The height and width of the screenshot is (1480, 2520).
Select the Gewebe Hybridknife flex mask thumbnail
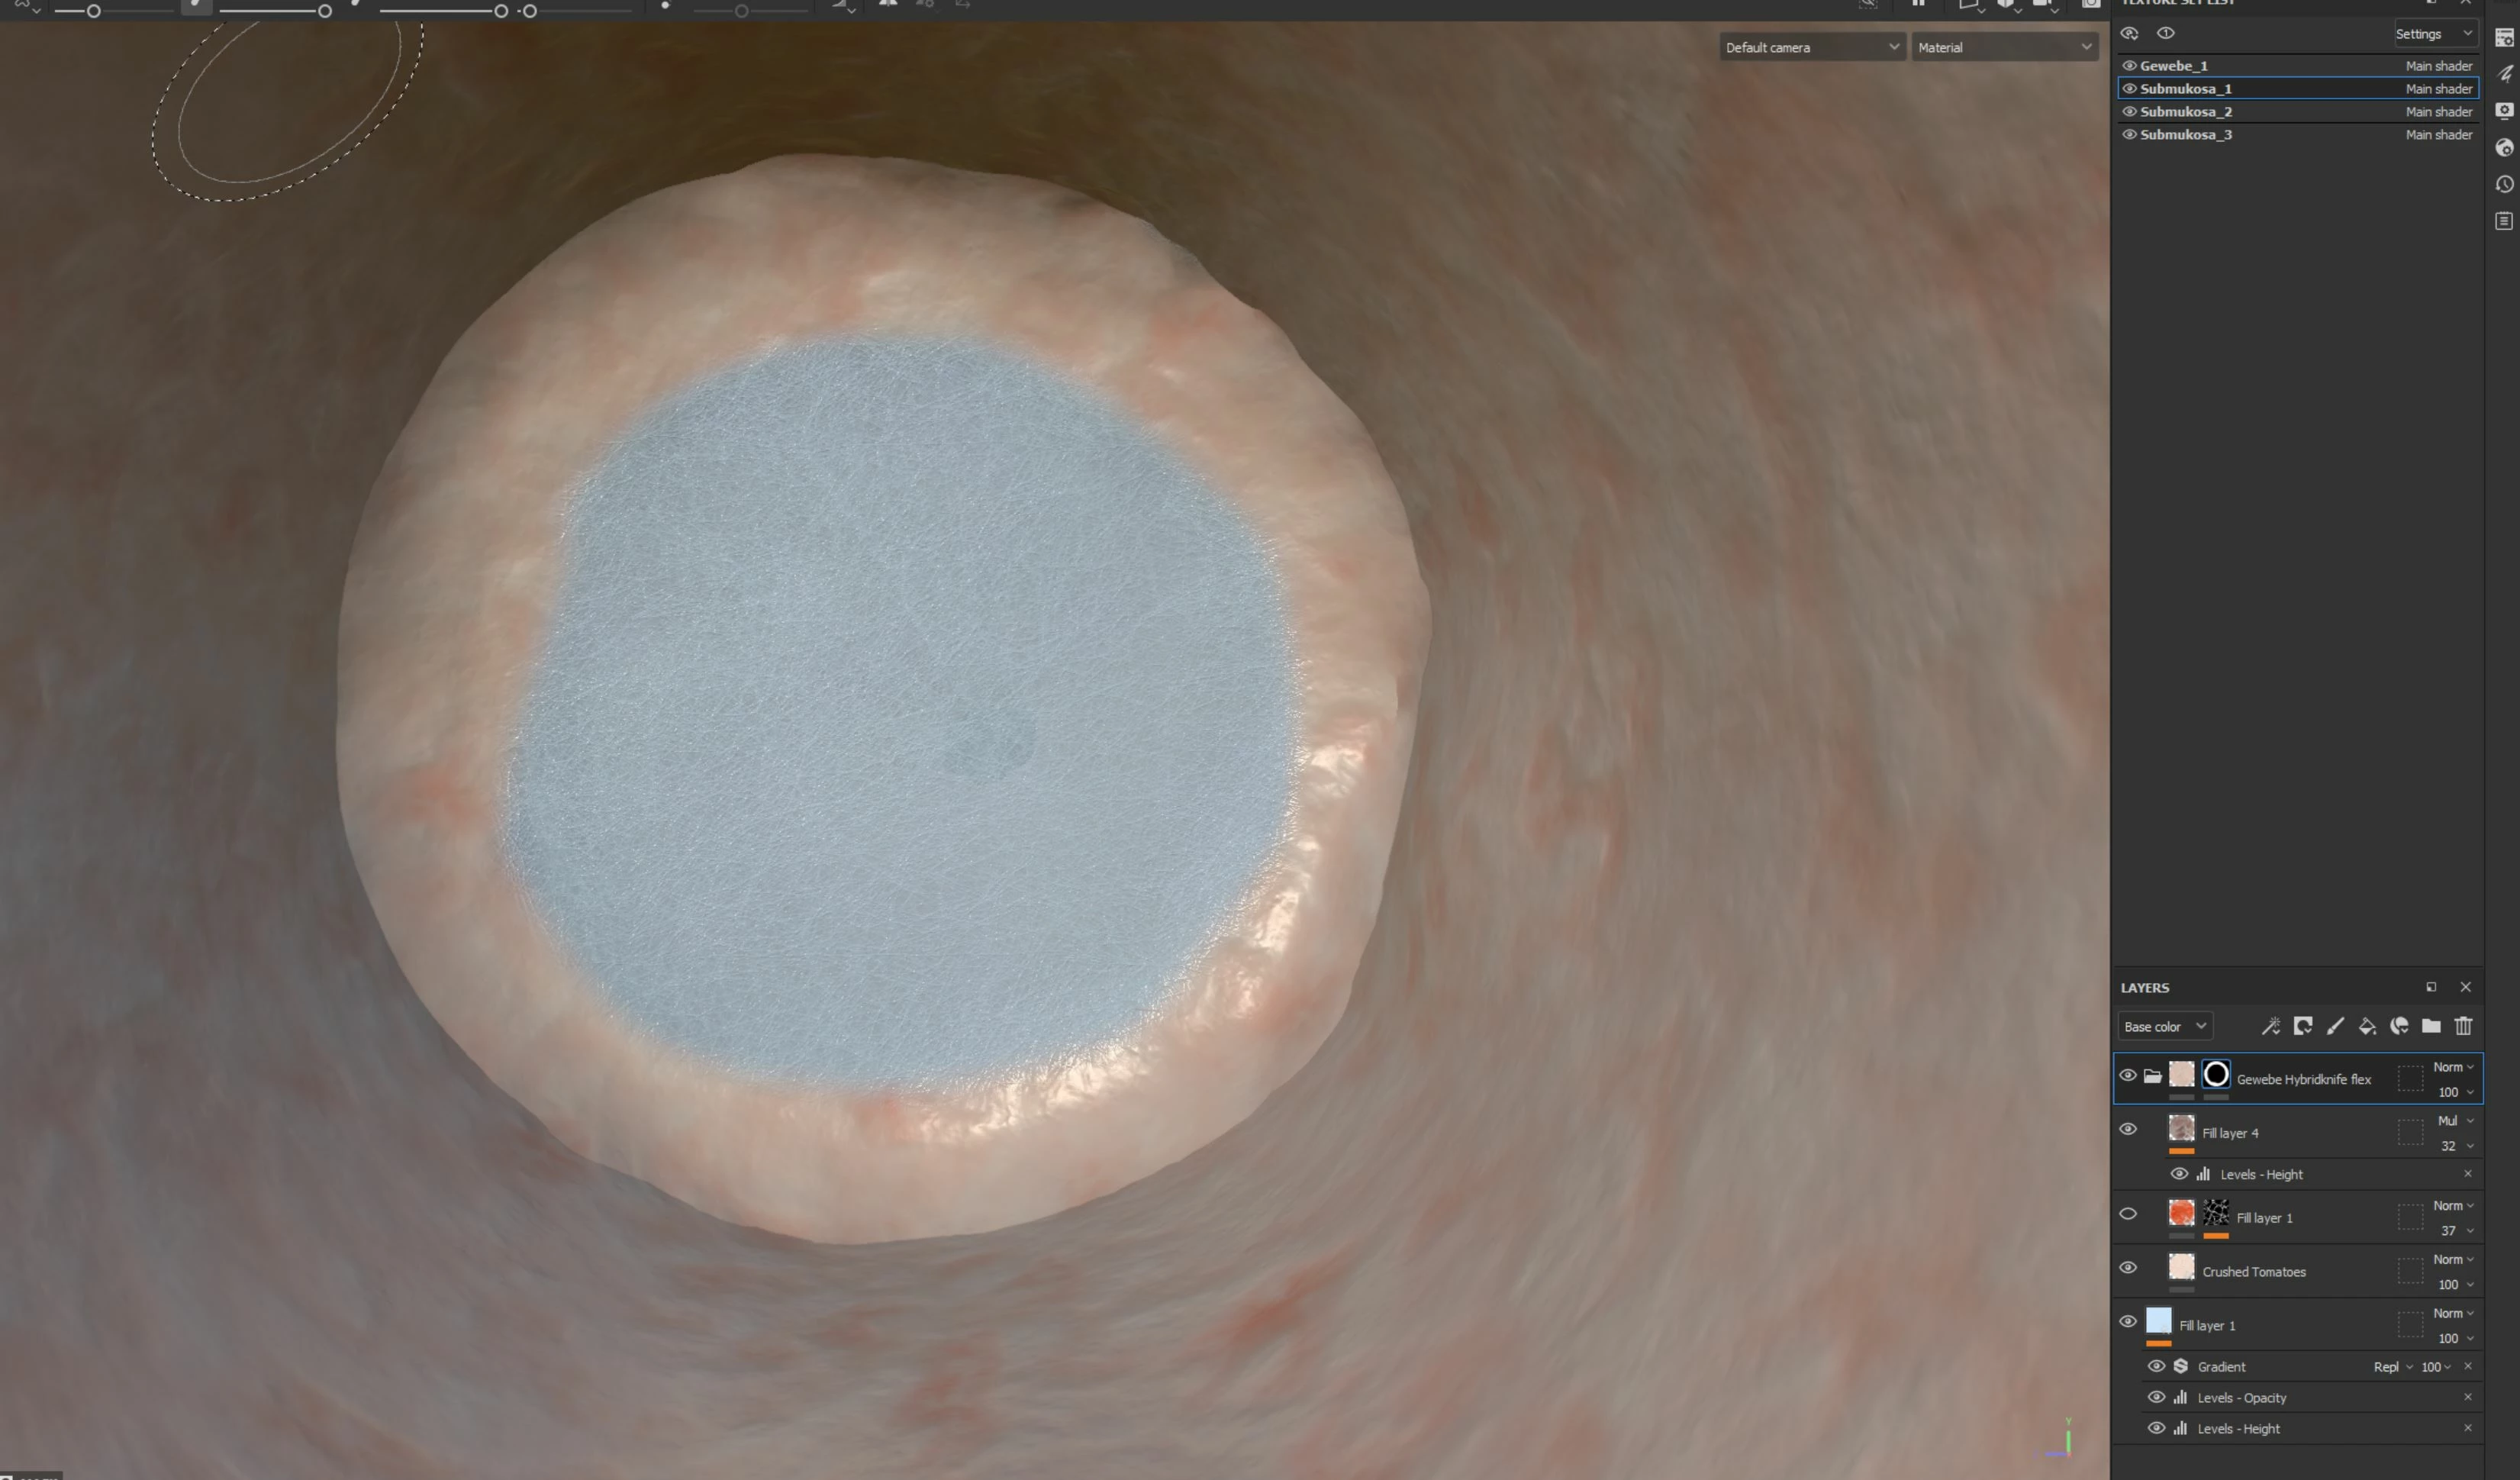tap(2216, 1074)
